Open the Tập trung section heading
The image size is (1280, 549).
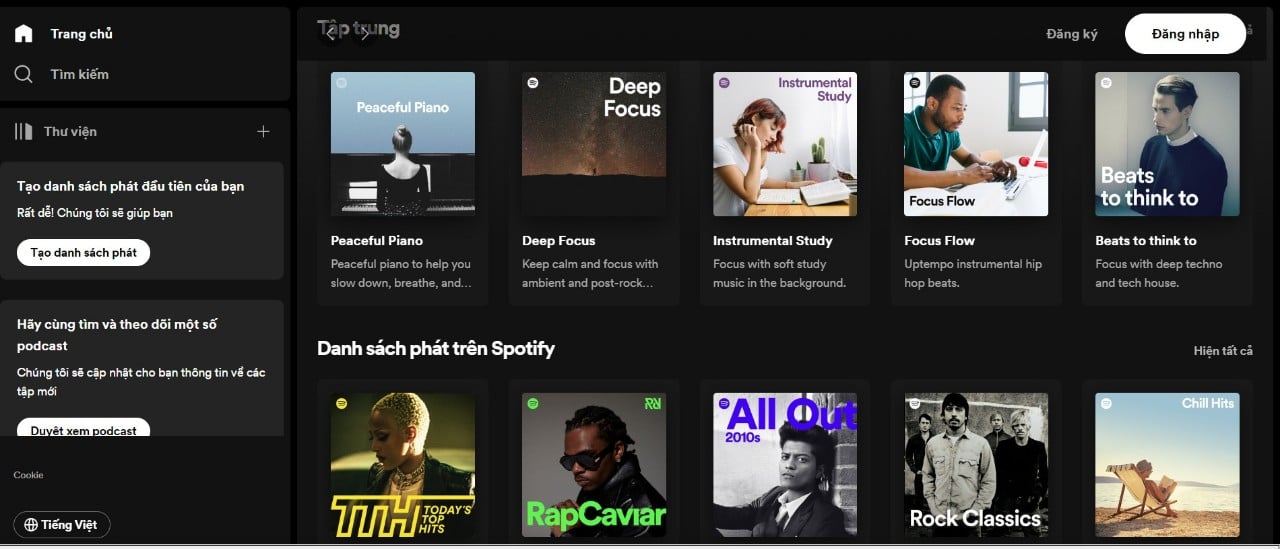(358, 28)
